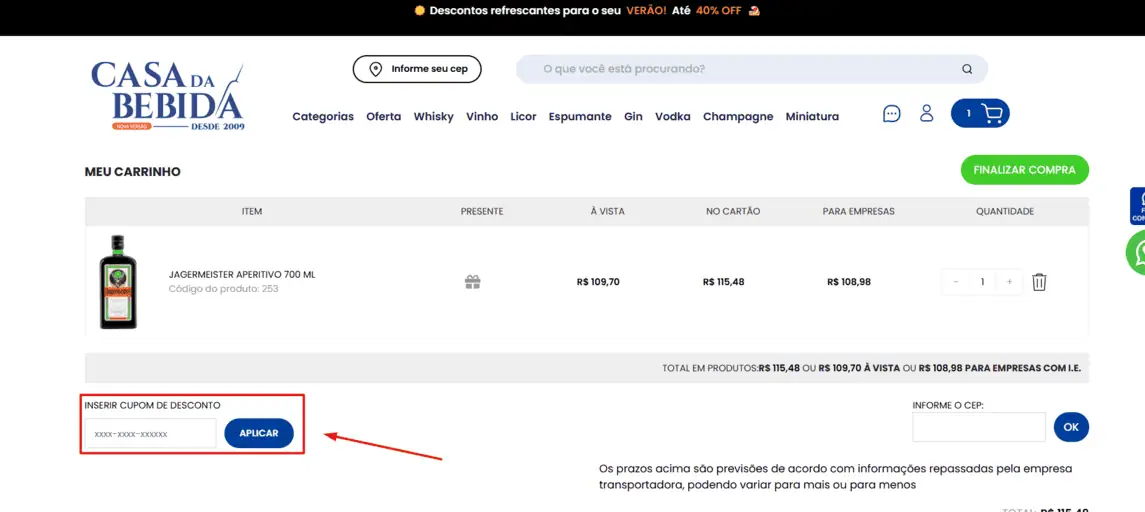This screenshot has height=512, width=1145.
Task: Open the Miniatura category
Action: coord(812,116)
